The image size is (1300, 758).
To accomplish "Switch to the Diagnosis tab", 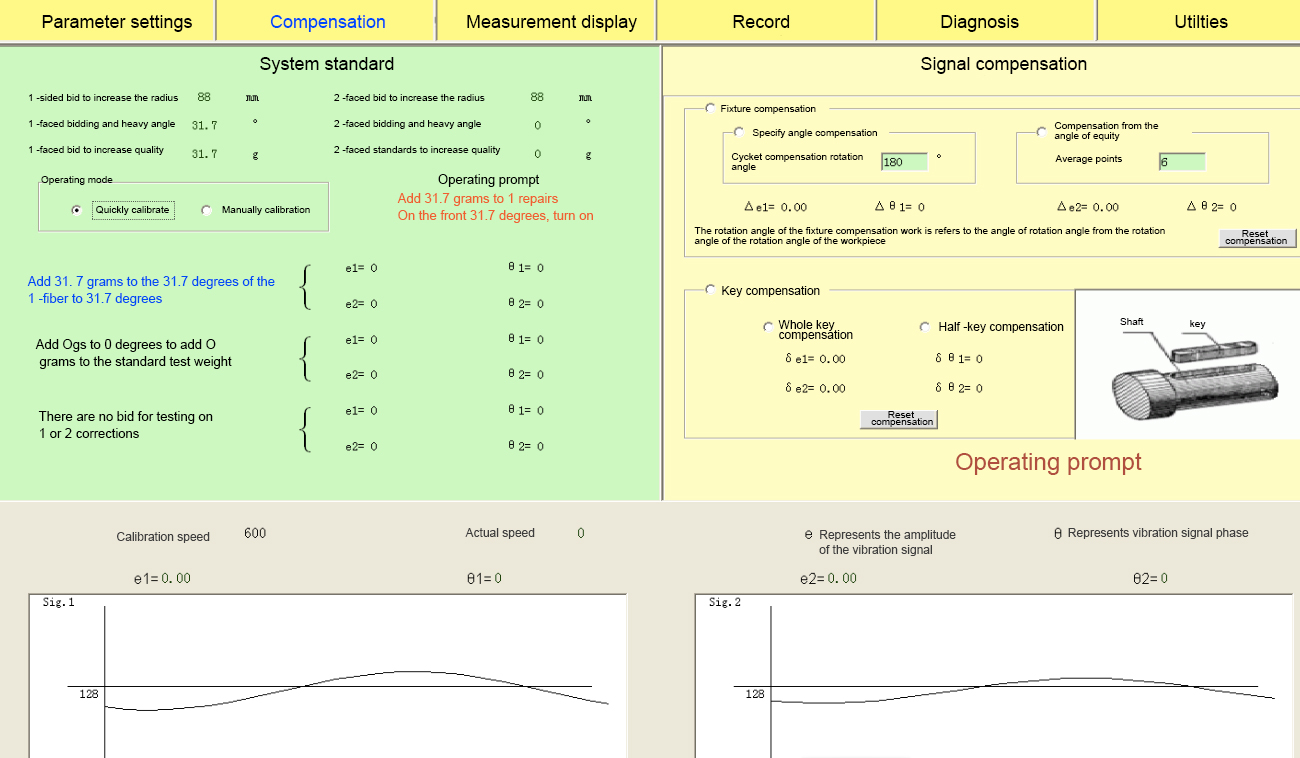I will pos(979,21).
